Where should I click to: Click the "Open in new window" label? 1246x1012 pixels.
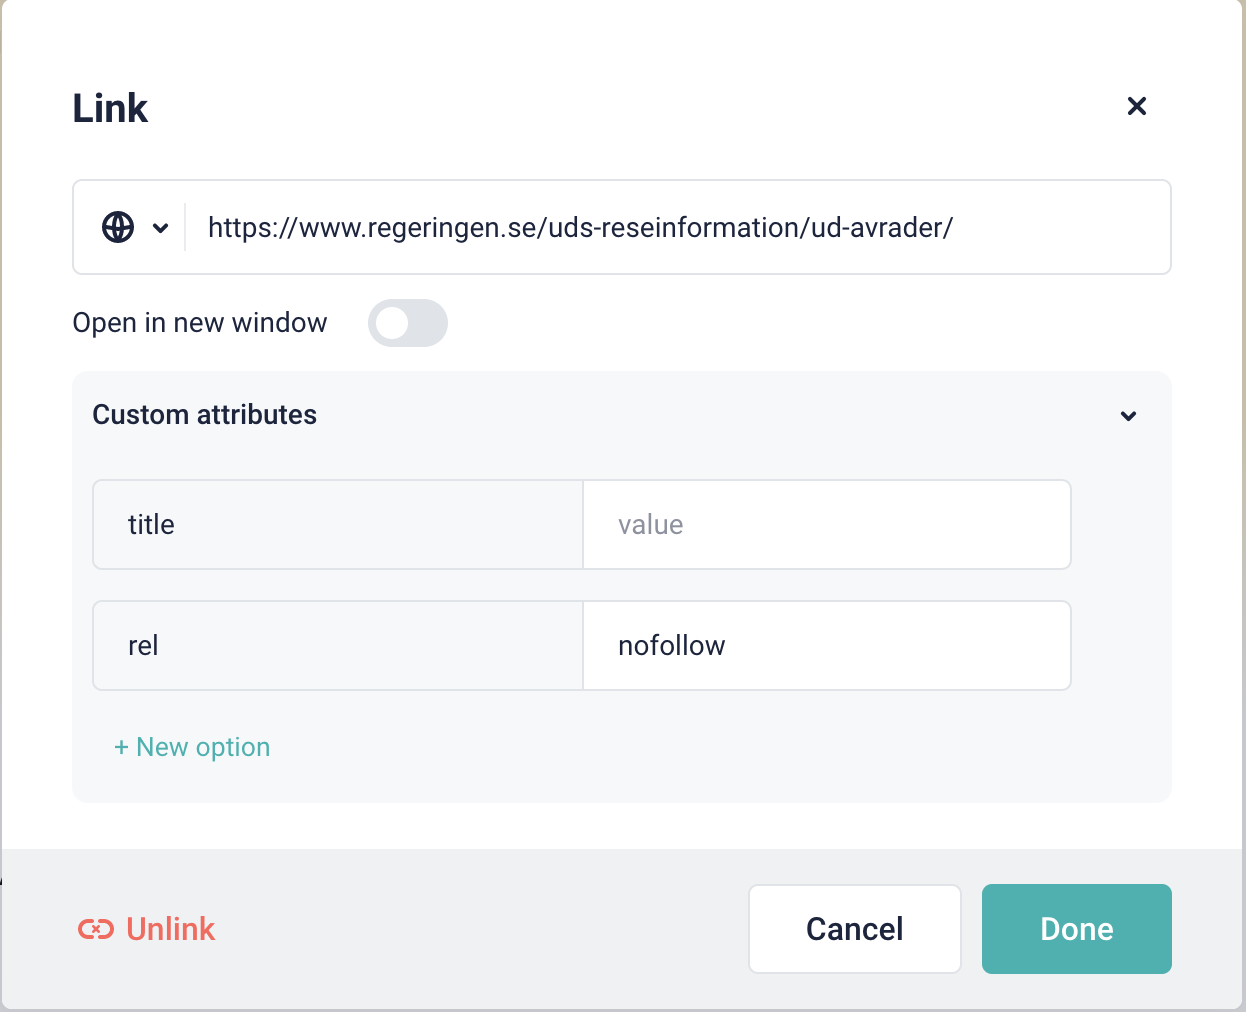199,323
